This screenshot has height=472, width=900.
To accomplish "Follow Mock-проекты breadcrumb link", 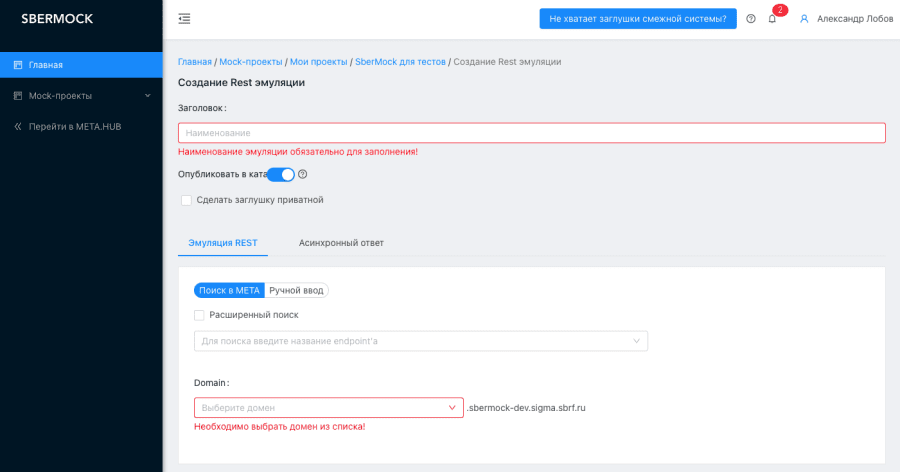I will [x=251, y=61].
